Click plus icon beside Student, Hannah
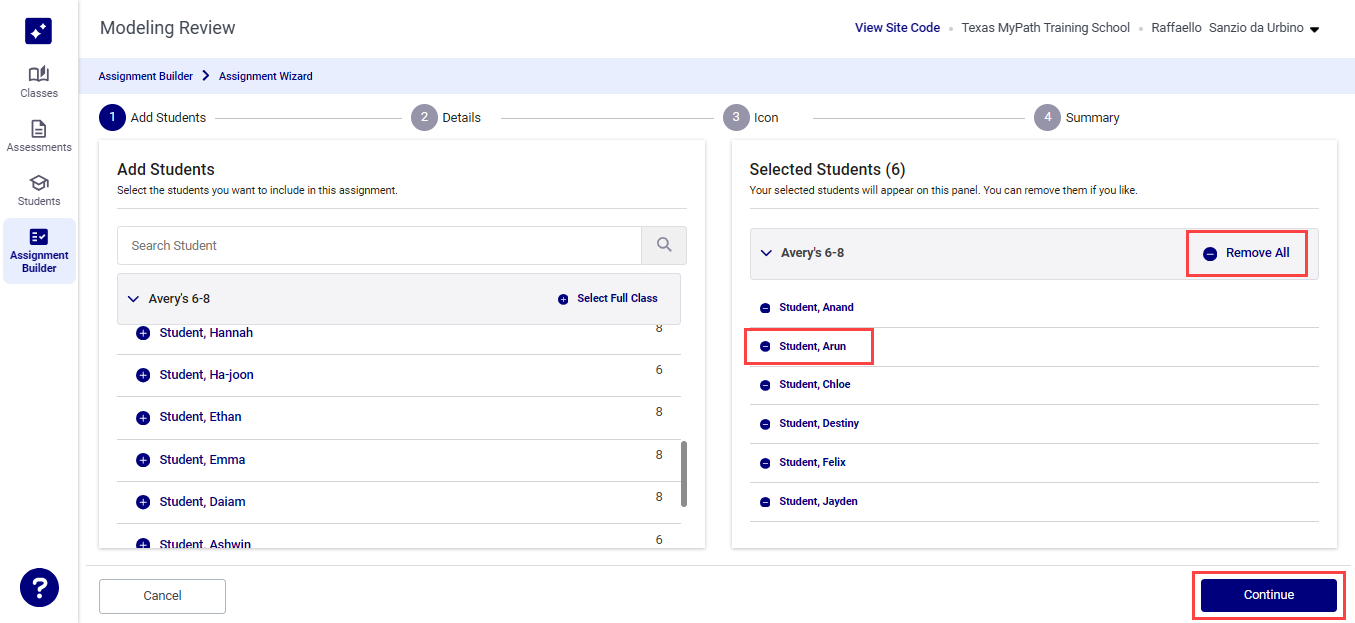Image resolution: width=1355 pixels, height=623 pixels. tap(143, 333)
